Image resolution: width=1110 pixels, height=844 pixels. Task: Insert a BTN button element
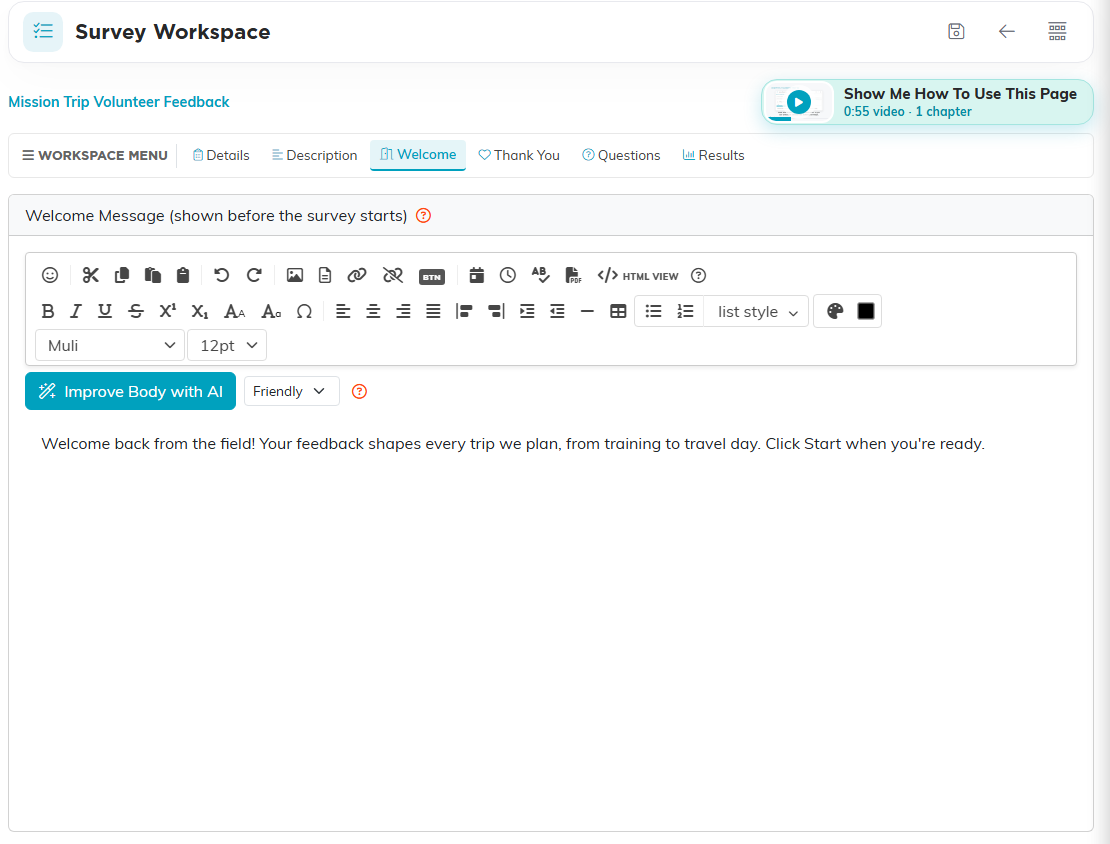tap(432, 277)
